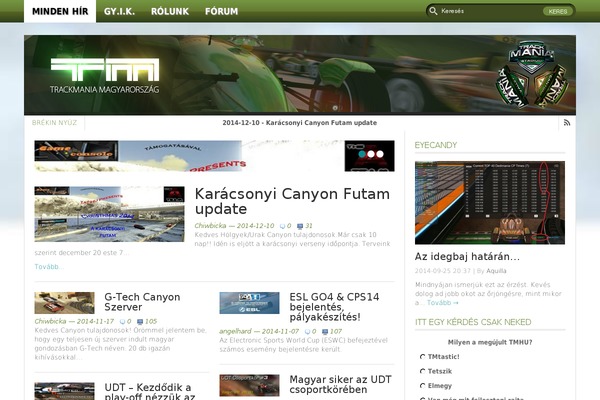The image size is (600, 400).
Task: Click the views icon showing 105
Action: (x=140, y=322)
